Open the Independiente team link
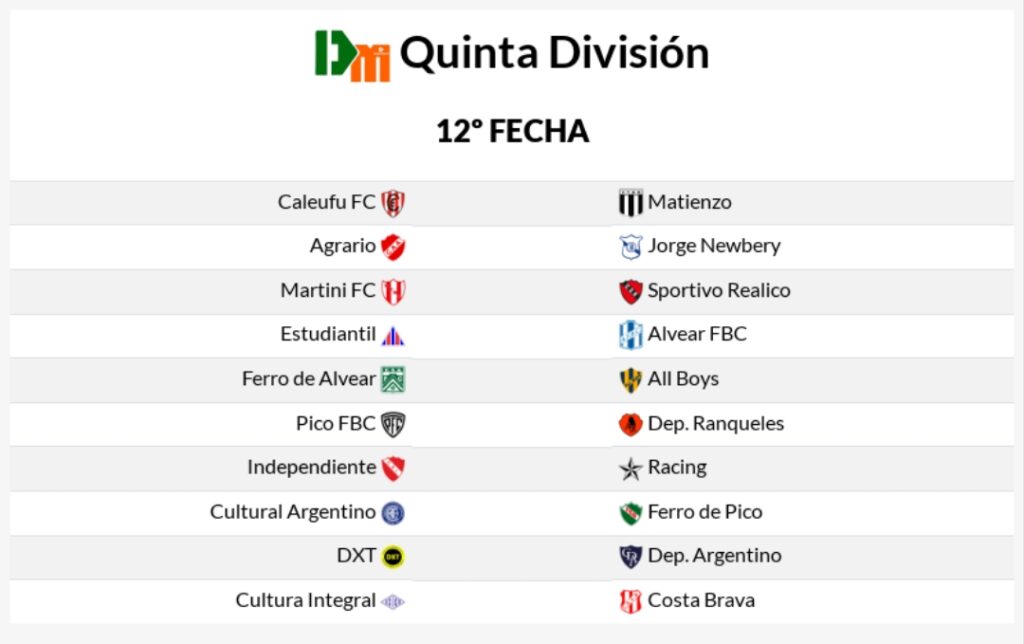This screenshot has height=644, width=1024. [x=311, y=468]
